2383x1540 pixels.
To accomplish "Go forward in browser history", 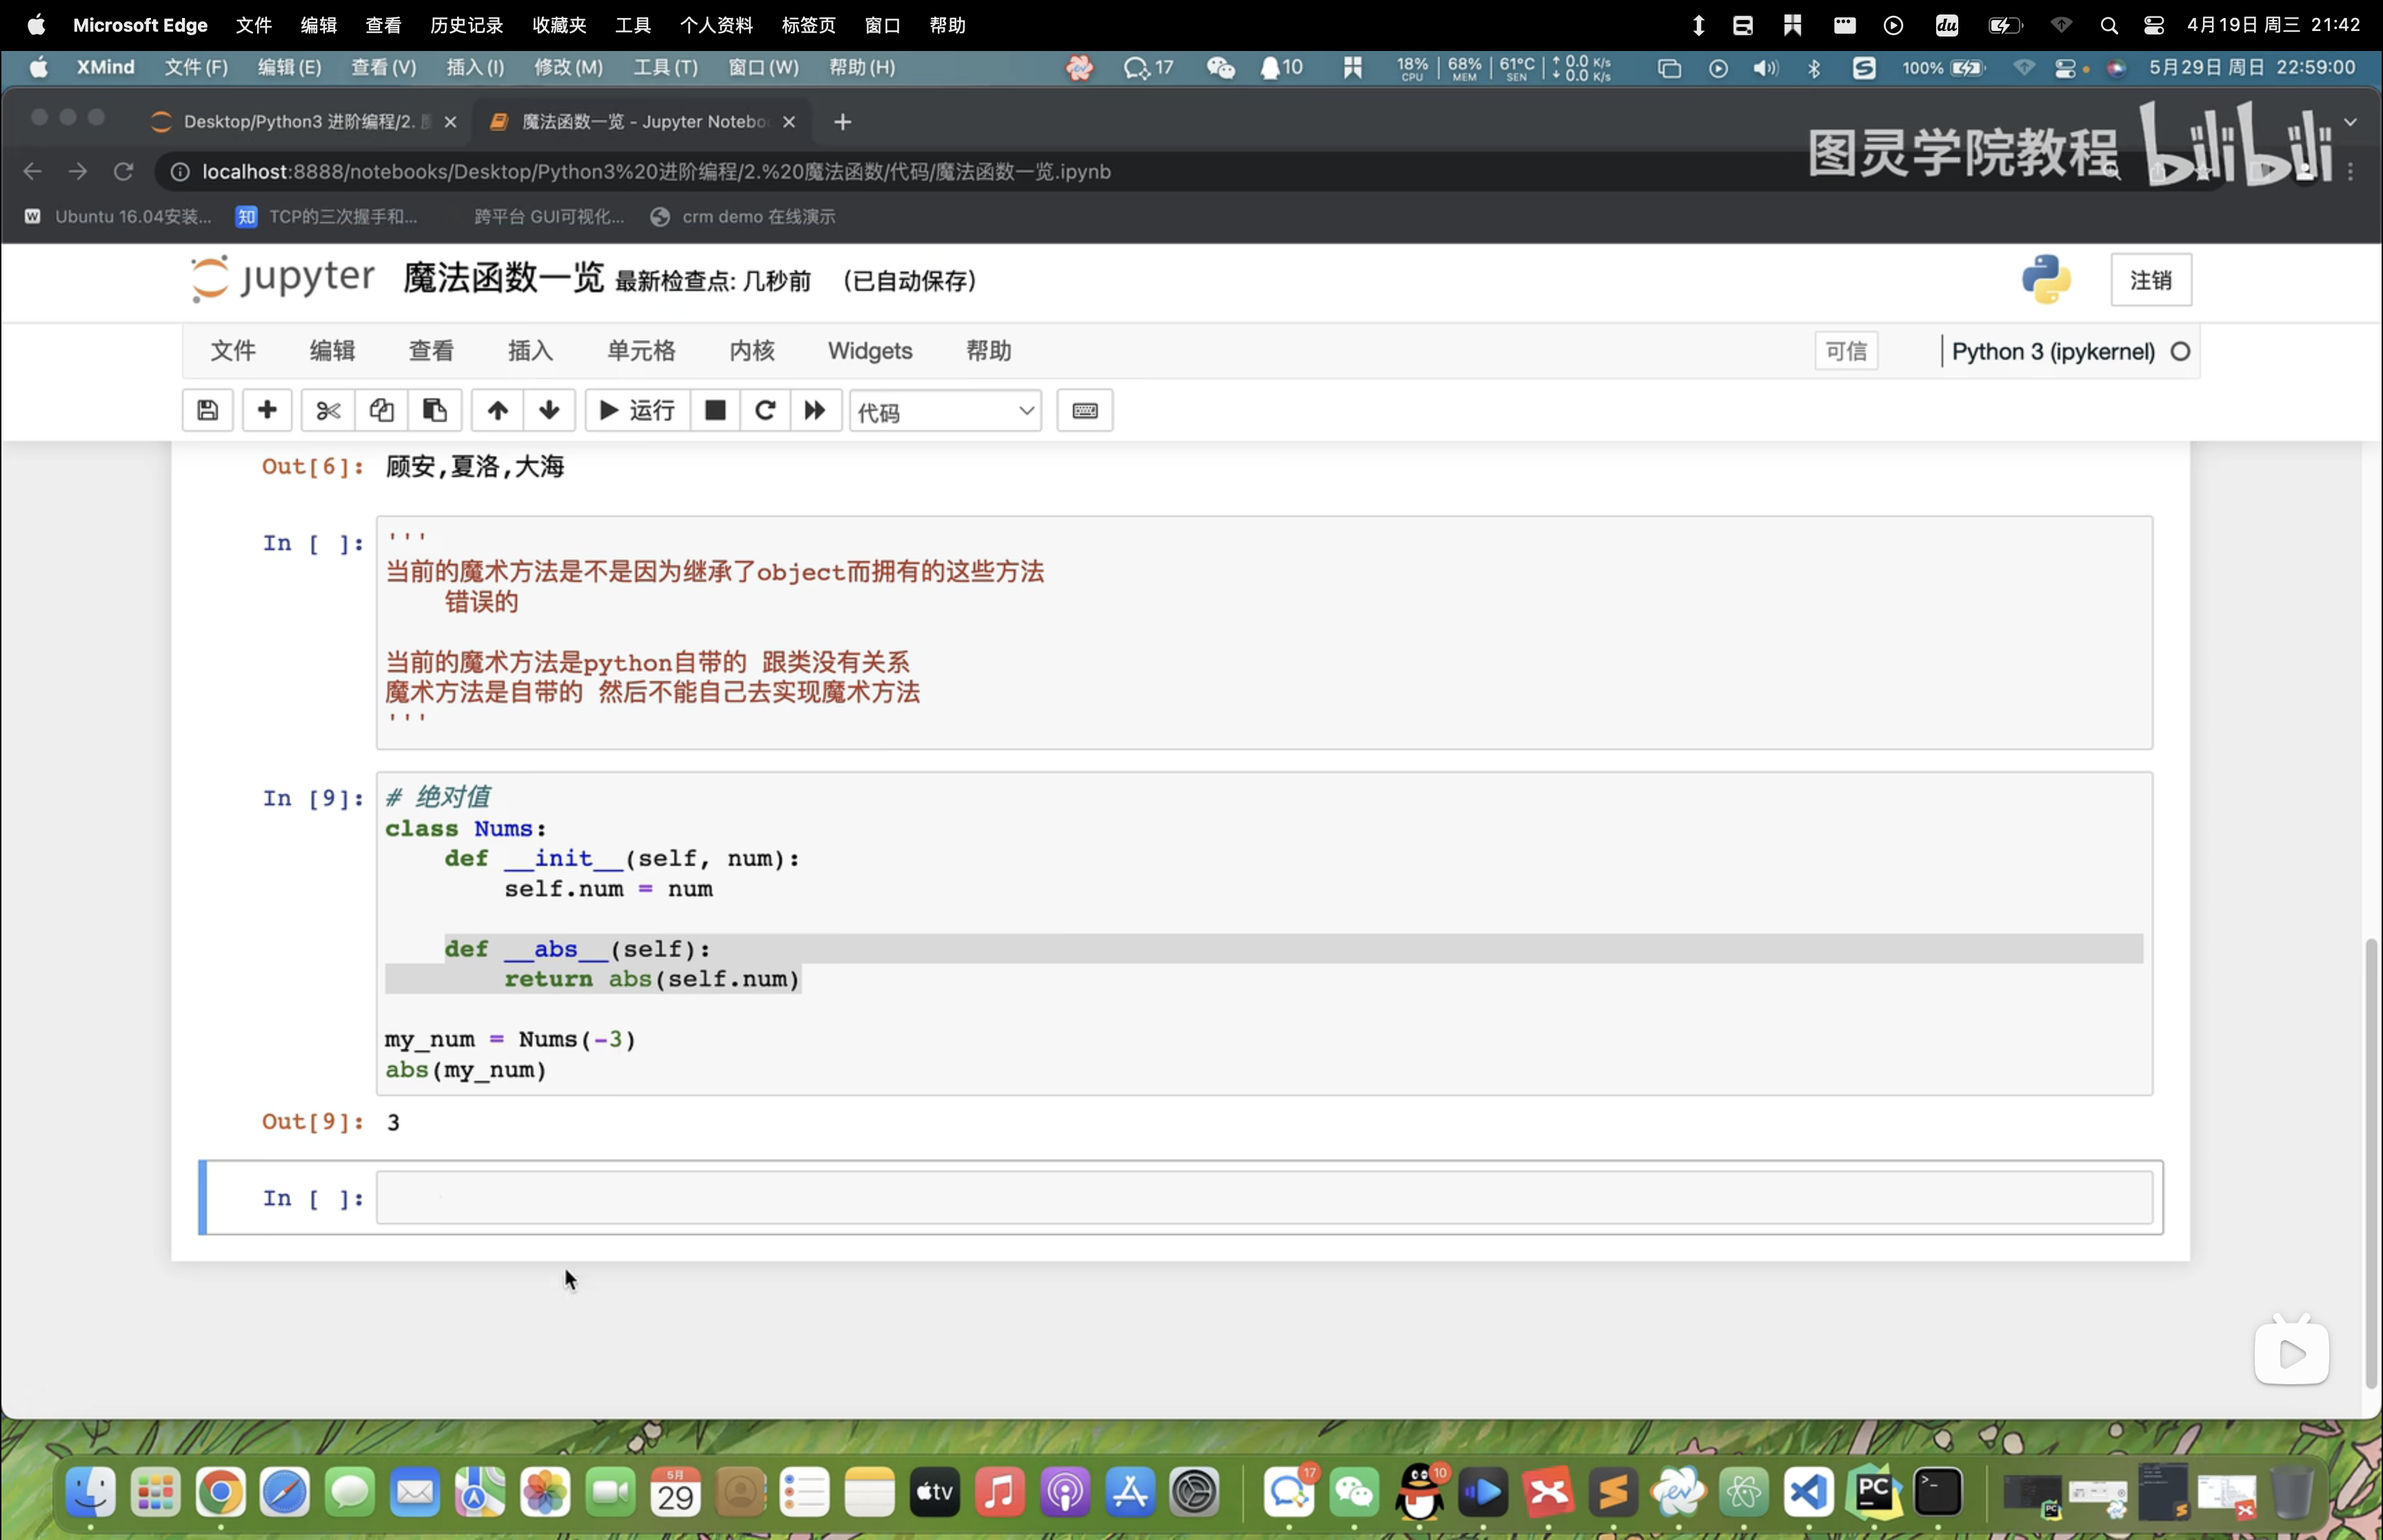I will [77, 172].
